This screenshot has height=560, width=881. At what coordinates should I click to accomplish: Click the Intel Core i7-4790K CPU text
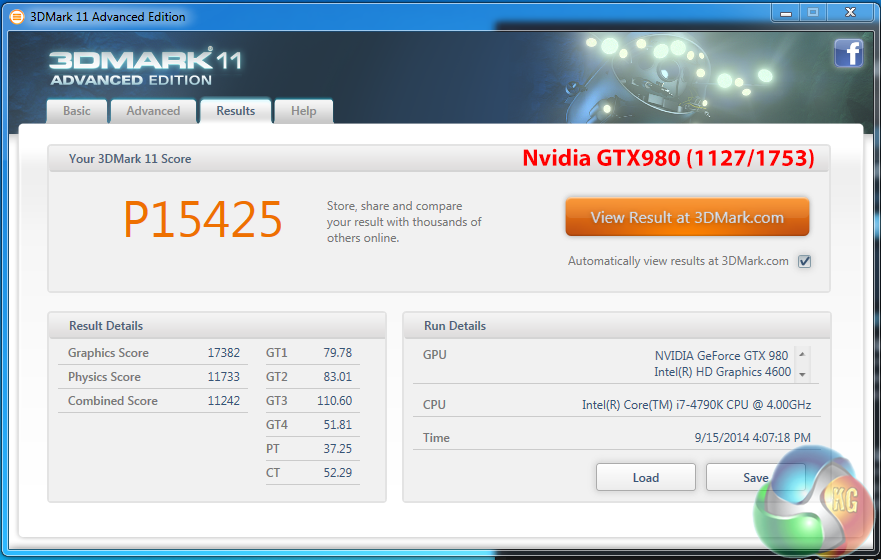coord(696,404)
